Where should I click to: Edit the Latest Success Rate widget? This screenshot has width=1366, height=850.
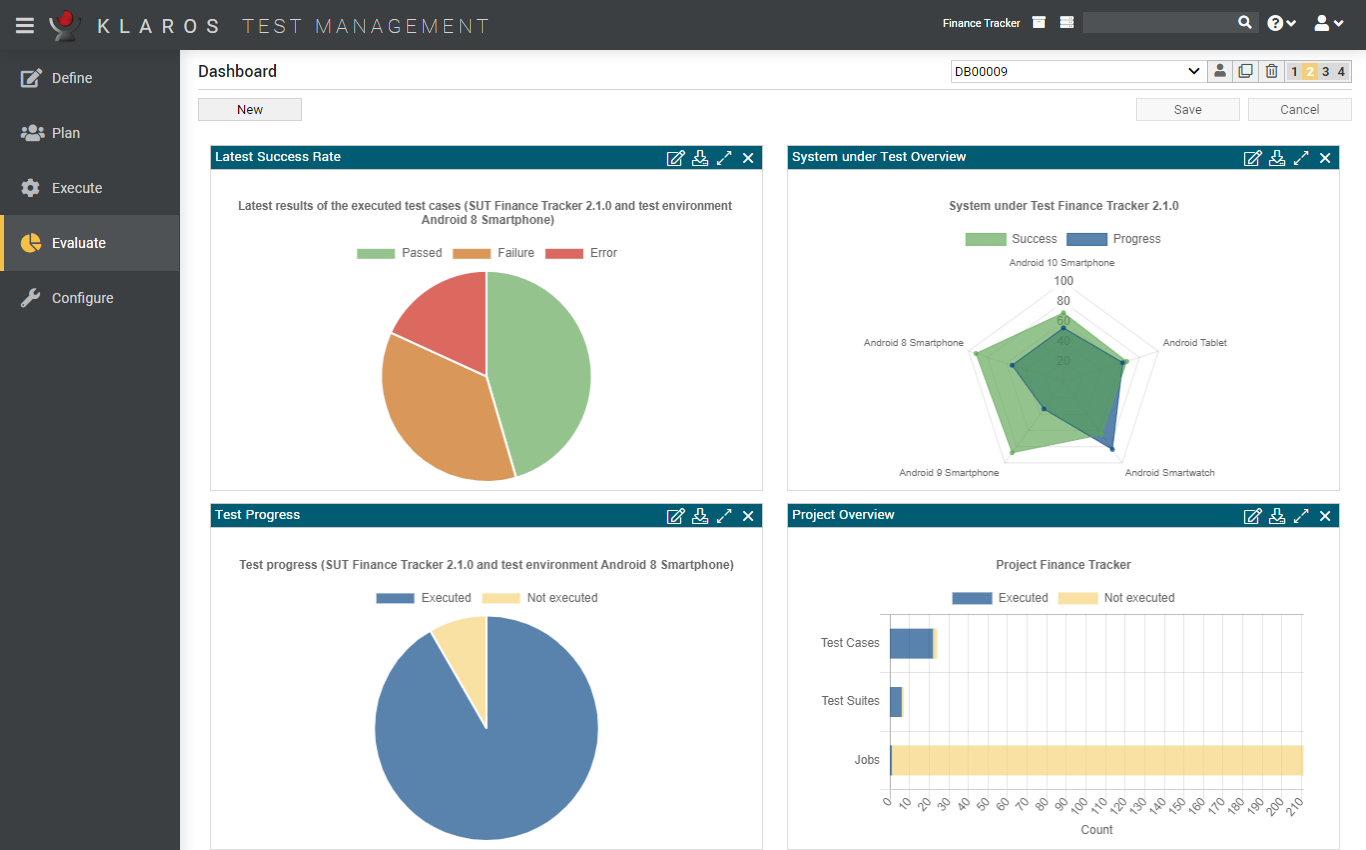click(675, 157)
